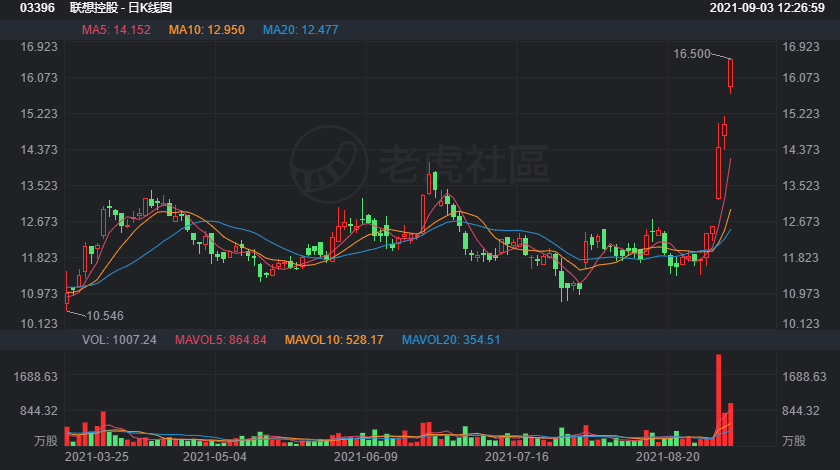
Task: Click the right axis price 16.073
Action: tap(801, 78)
